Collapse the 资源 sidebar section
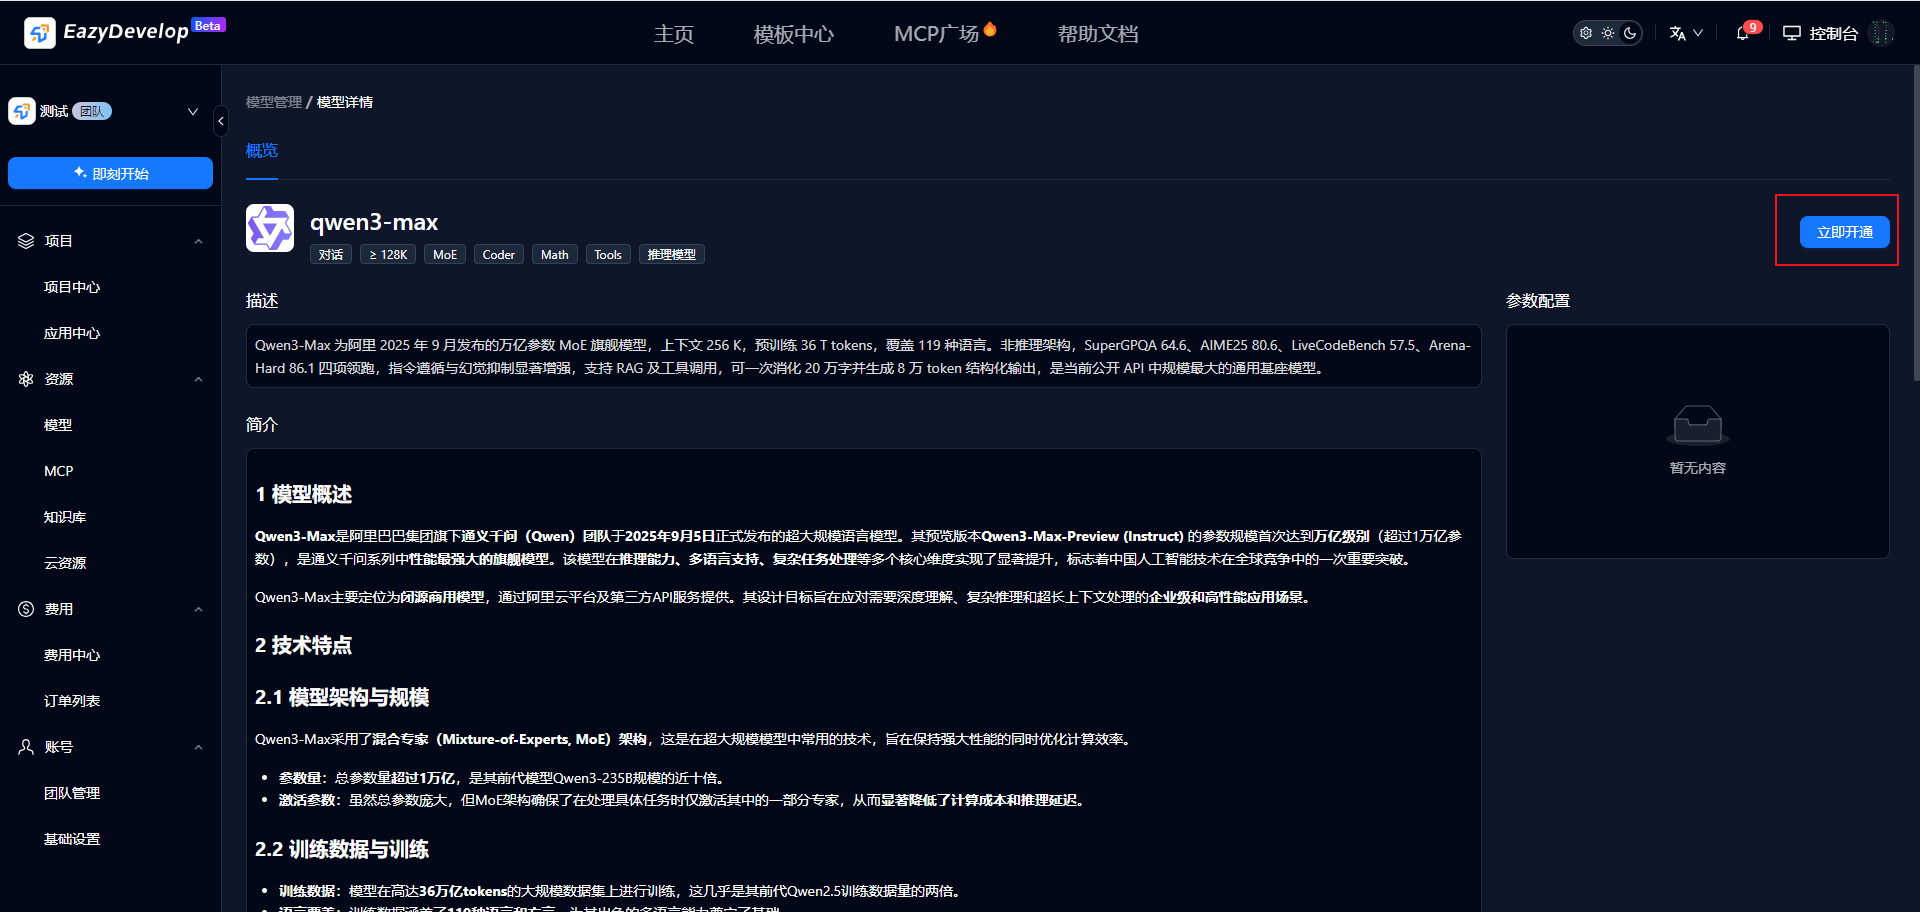The width and height of the screenshot is (1920, 912). click(198, 379)
